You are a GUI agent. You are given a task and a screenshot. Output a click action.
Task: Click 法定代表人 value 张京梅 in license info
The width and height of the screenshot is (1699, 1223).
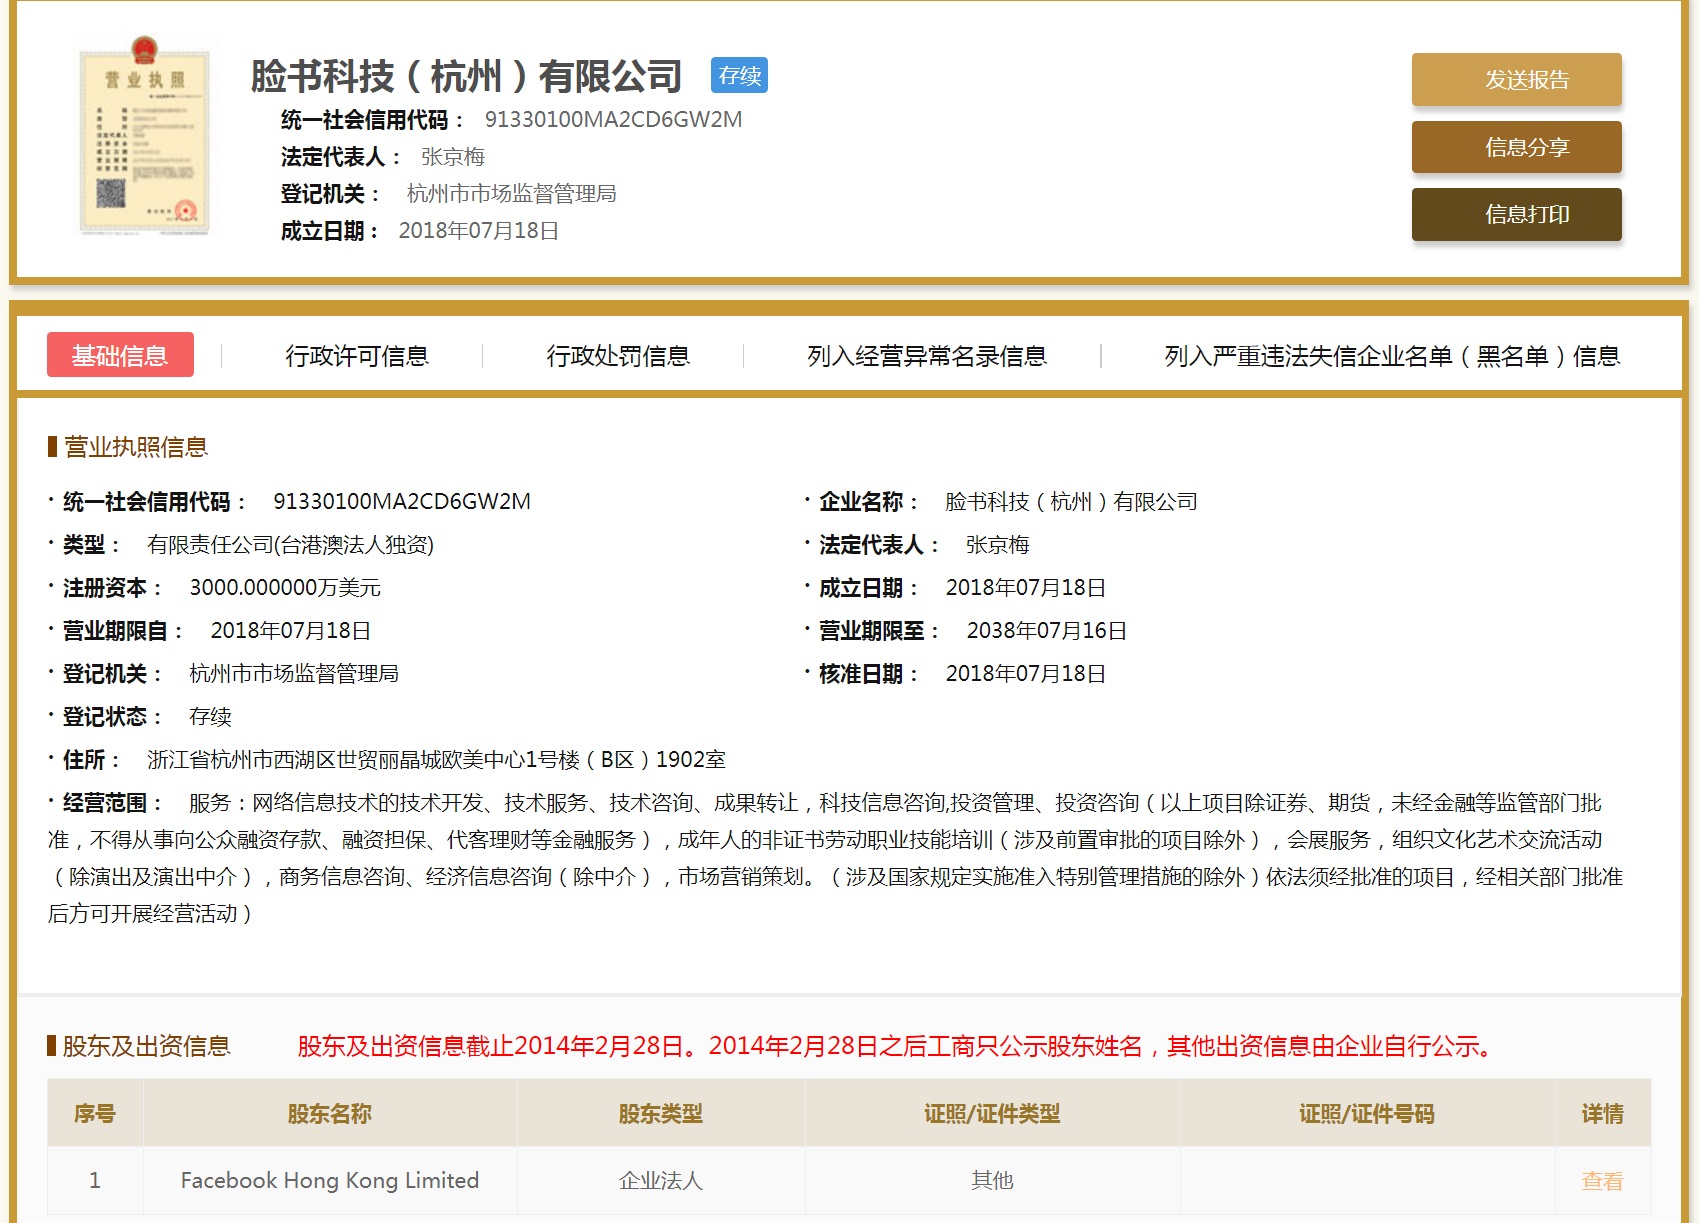[997, 545]
